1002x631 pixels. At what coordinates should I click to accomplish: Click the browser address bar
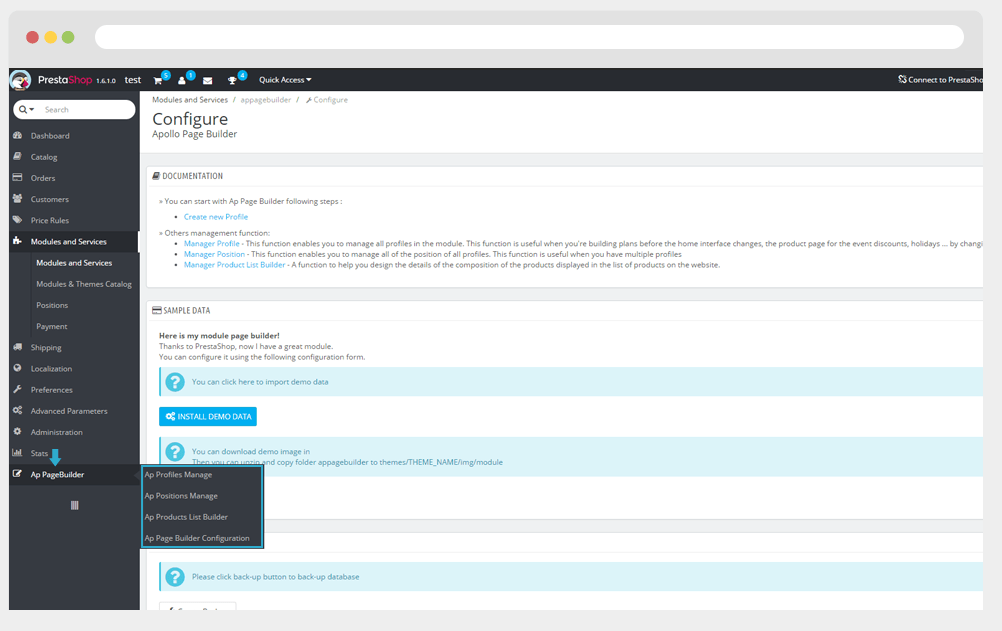coord(529,37)
